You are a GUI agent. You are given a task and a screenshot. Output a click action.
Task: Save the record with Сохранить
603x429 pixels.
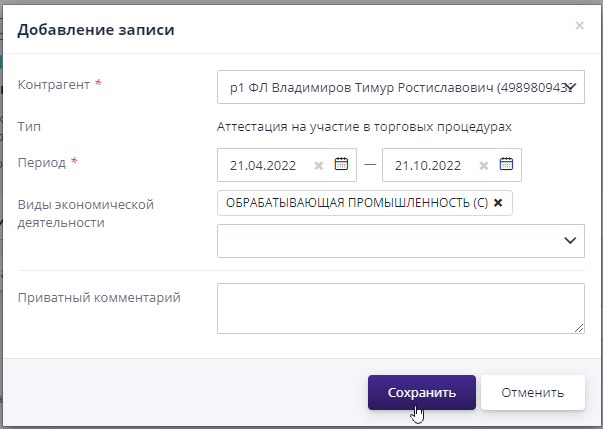pos(422,393)
